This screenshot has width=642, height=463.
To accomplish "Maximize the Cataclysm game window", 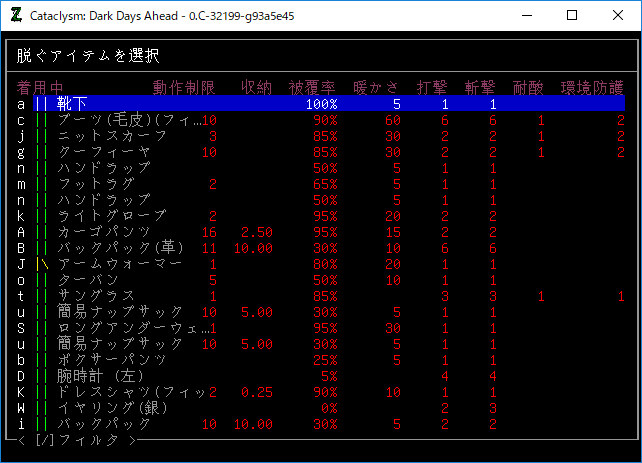I will [x=571, y=16].
